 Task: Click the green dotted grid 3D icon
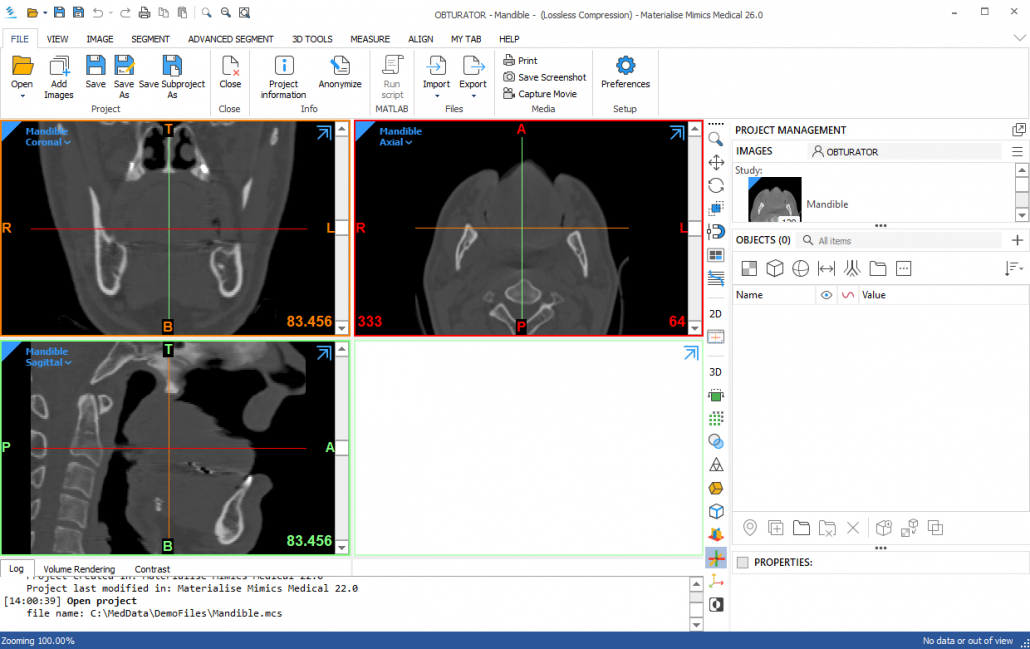716,418
